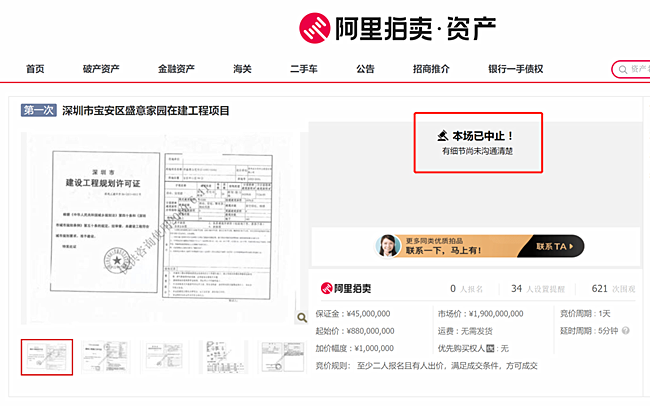Click the 运费：无需发货 text
650x406 pixels.
point(465,331)
